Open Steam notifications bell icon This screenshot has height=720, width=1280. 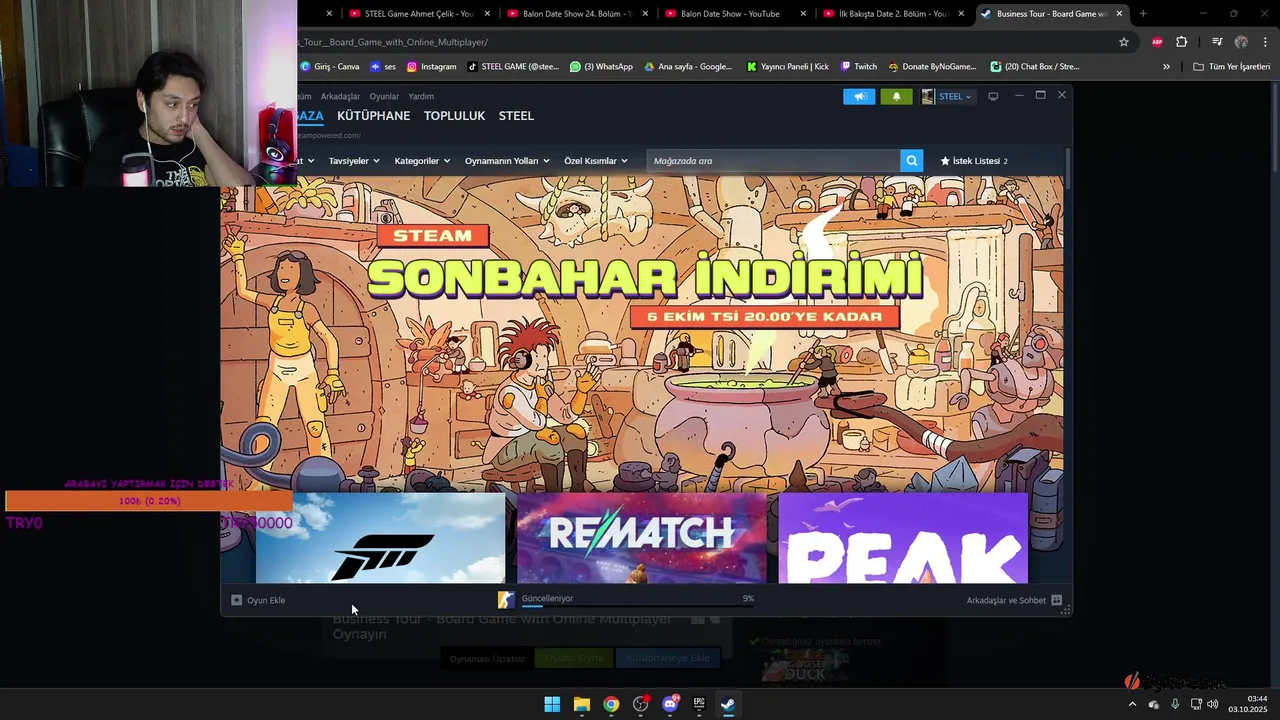(896, 97)
